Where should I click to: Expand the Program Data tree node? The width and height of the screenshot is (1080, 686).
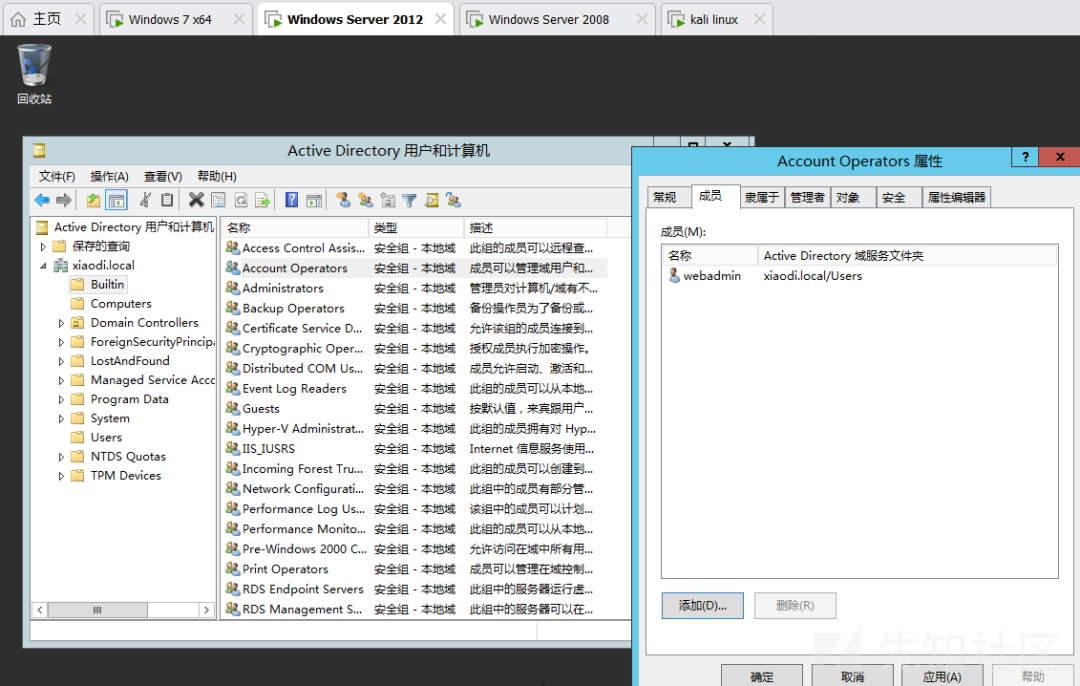tap(61, 399)
